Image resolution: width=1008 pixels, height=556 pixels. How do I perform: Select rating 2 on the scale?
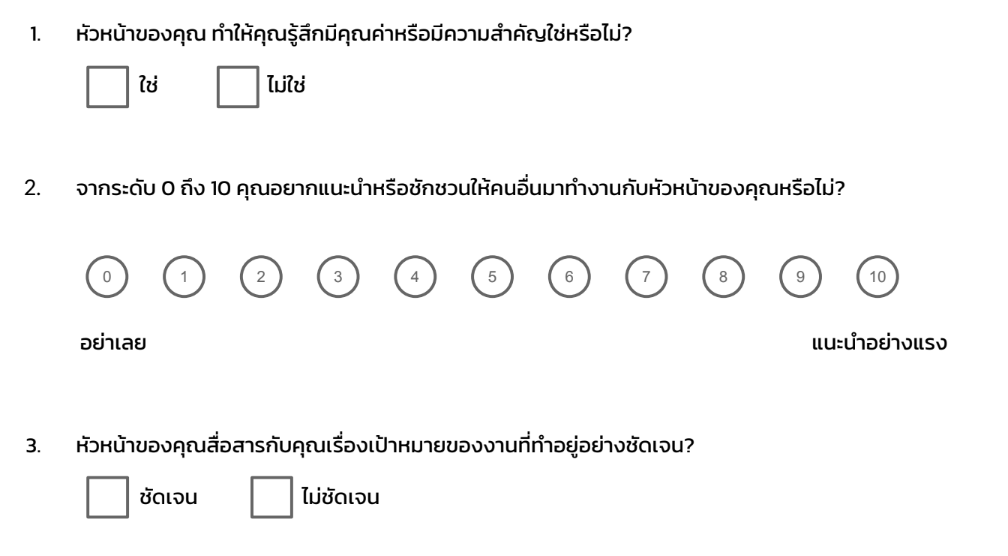point(261,276)
